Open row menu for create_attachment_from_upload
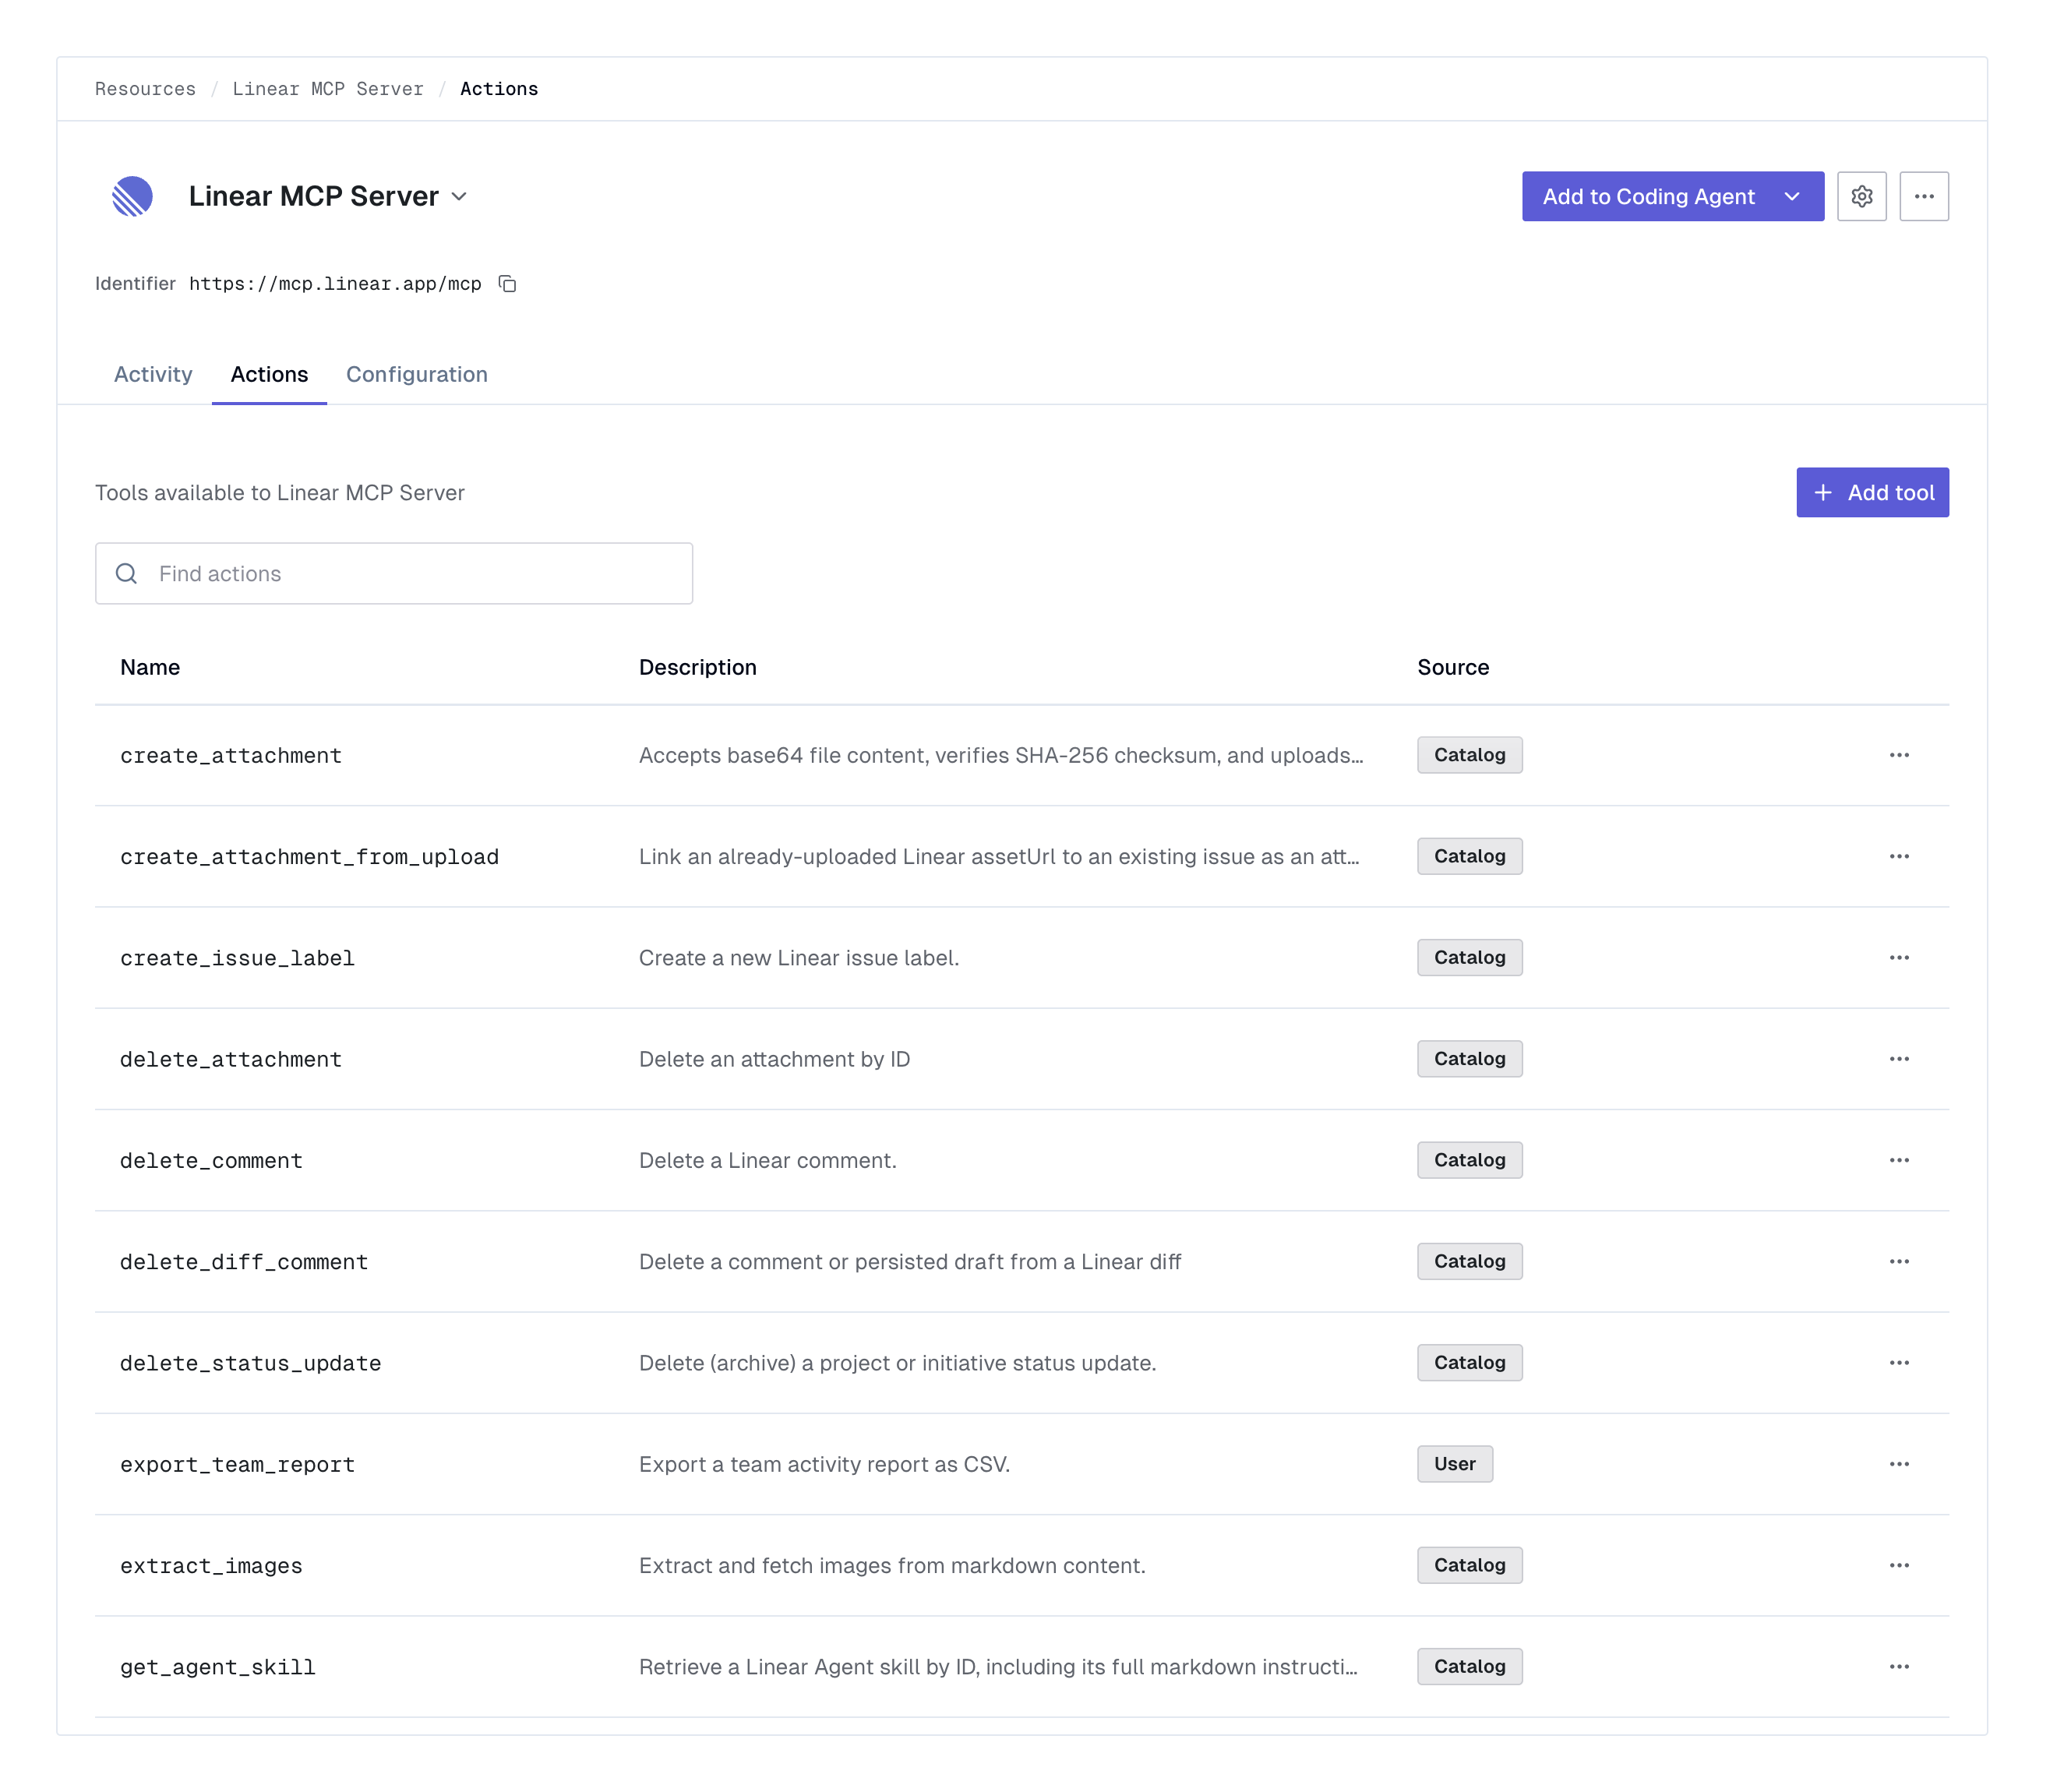 tap(1898, 856)
